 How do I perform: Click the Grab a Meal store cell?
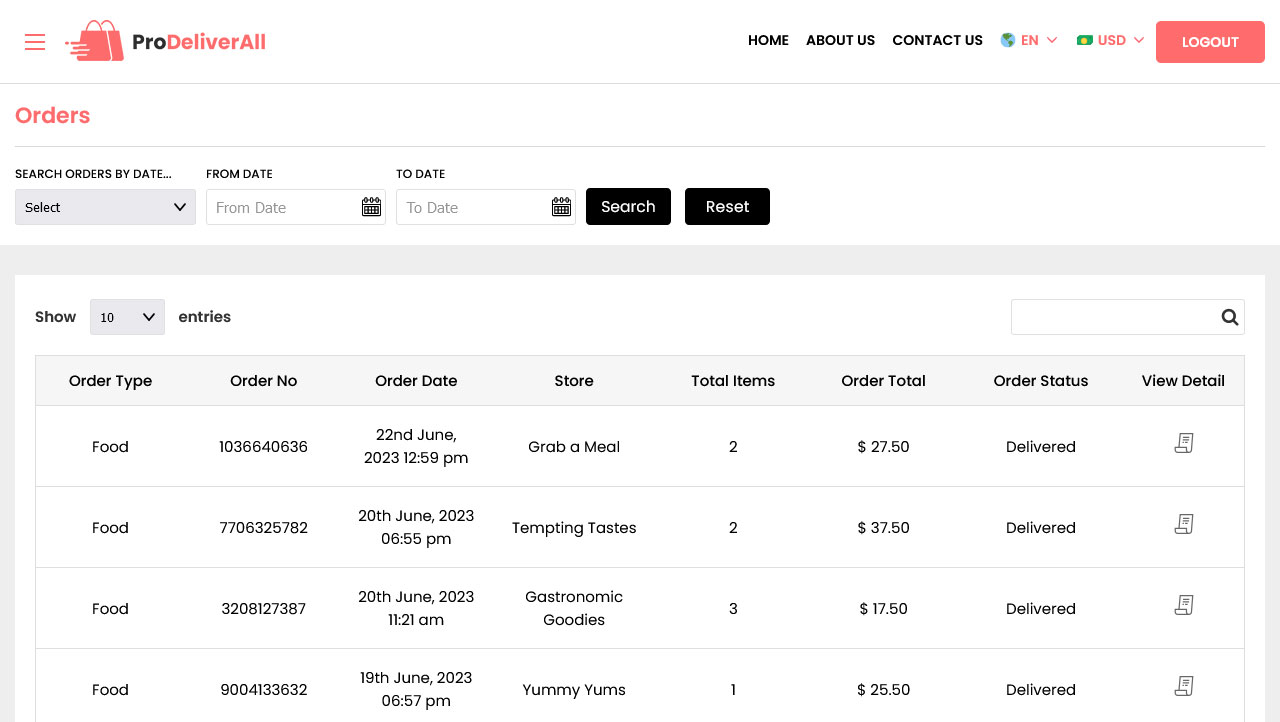[574, 447]
